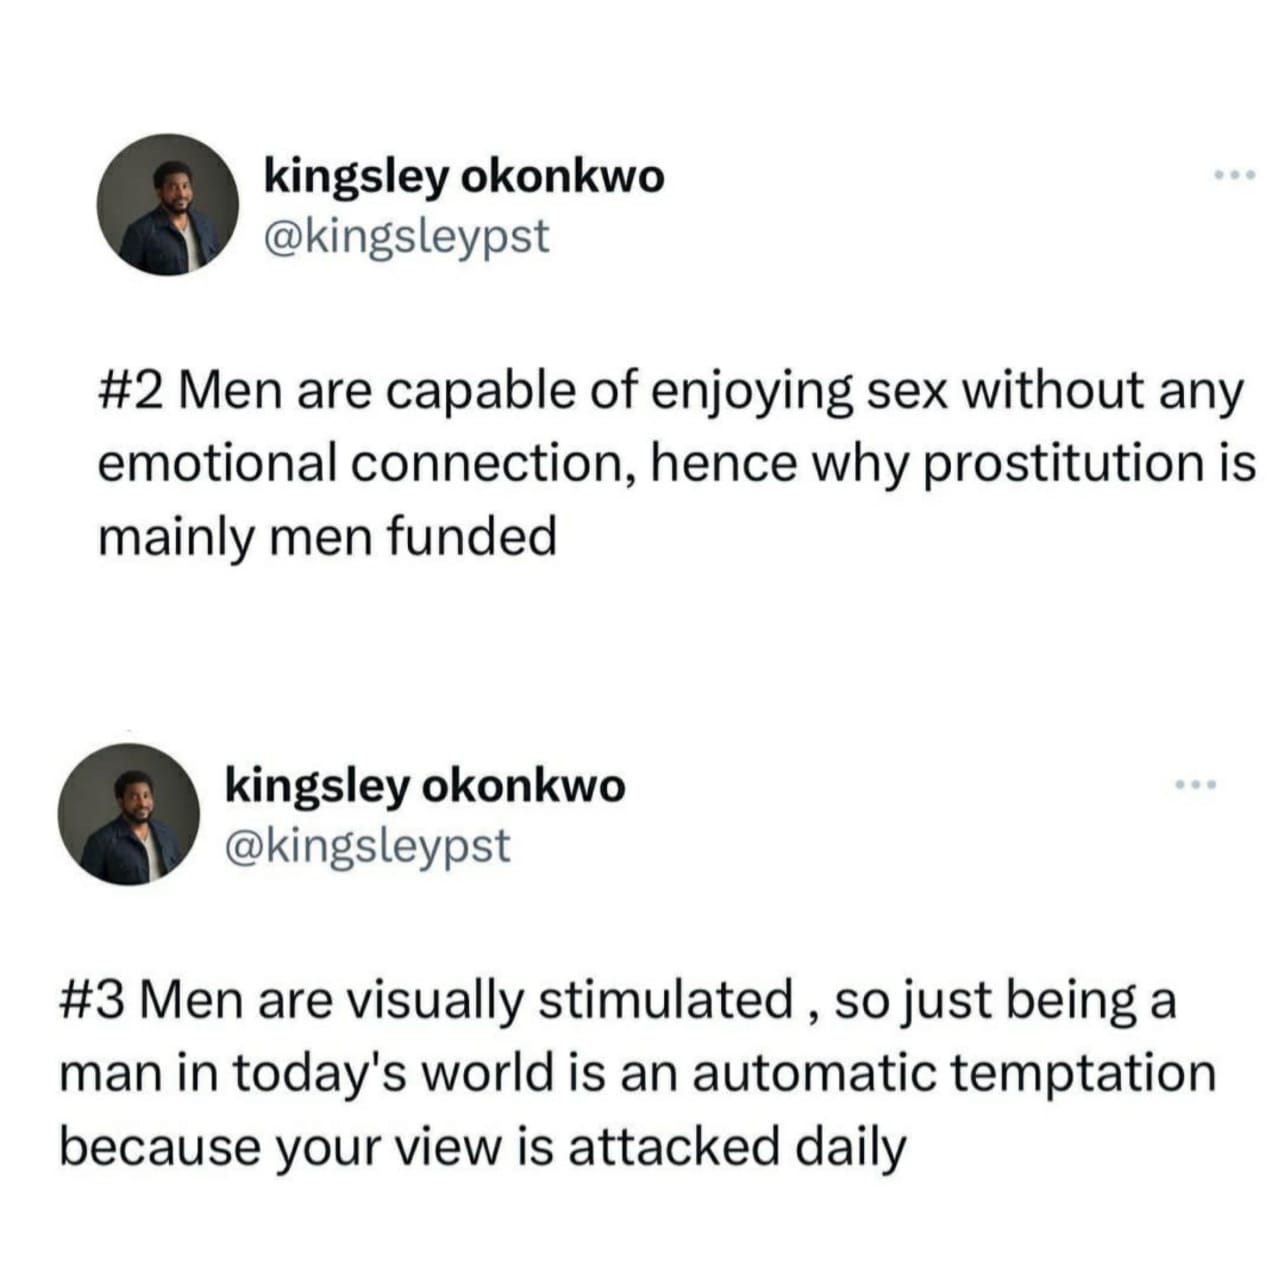The height and width of the screenshot is (1280, 1280).
Task: Open the three-dot menu on the #2 tweet
Action: click(1233, 176)
